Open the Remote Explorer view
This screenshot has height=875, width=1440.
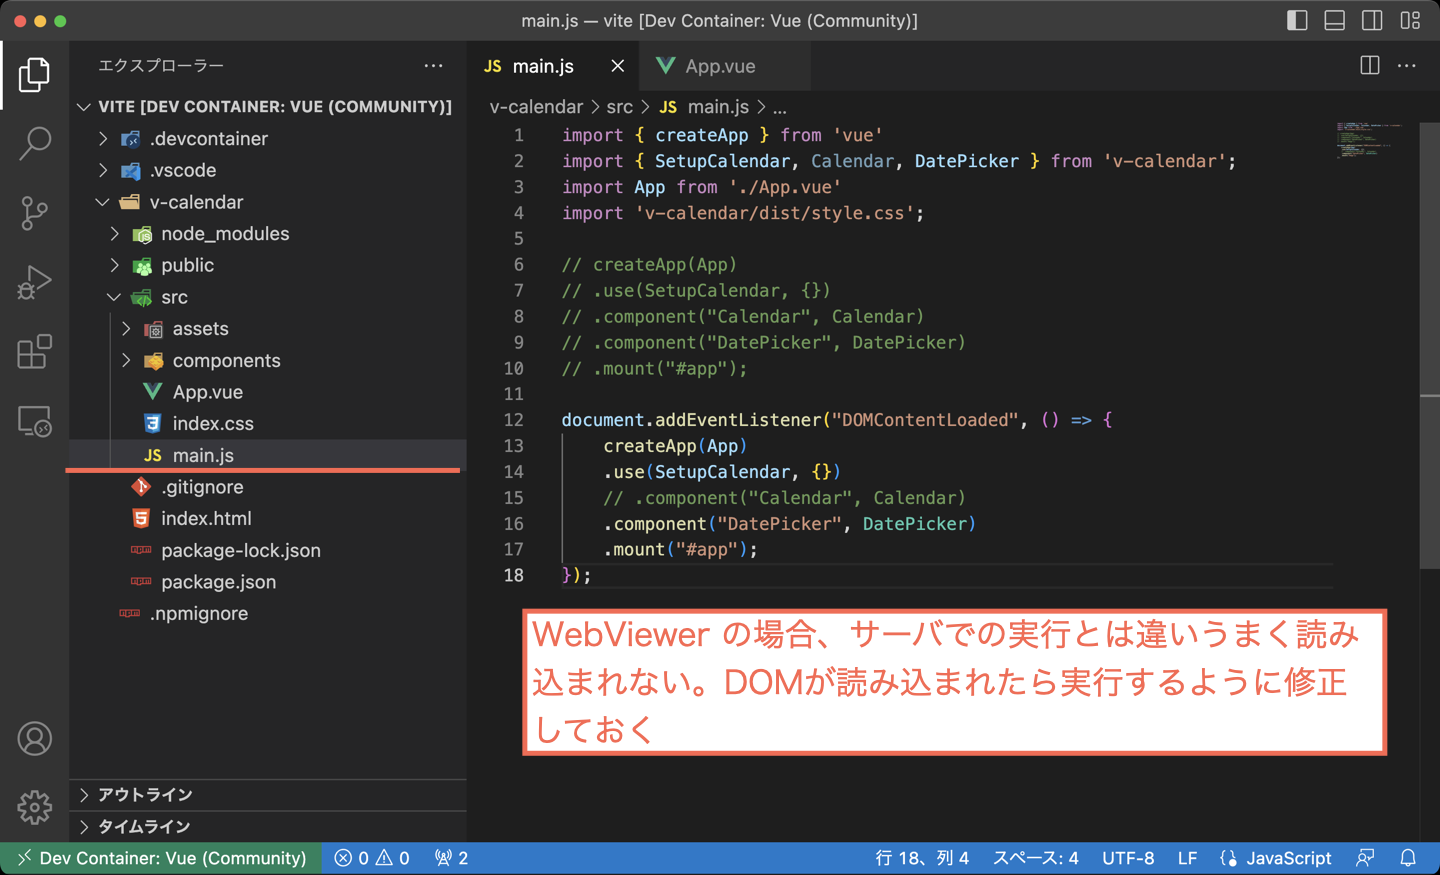click(34, 421)
